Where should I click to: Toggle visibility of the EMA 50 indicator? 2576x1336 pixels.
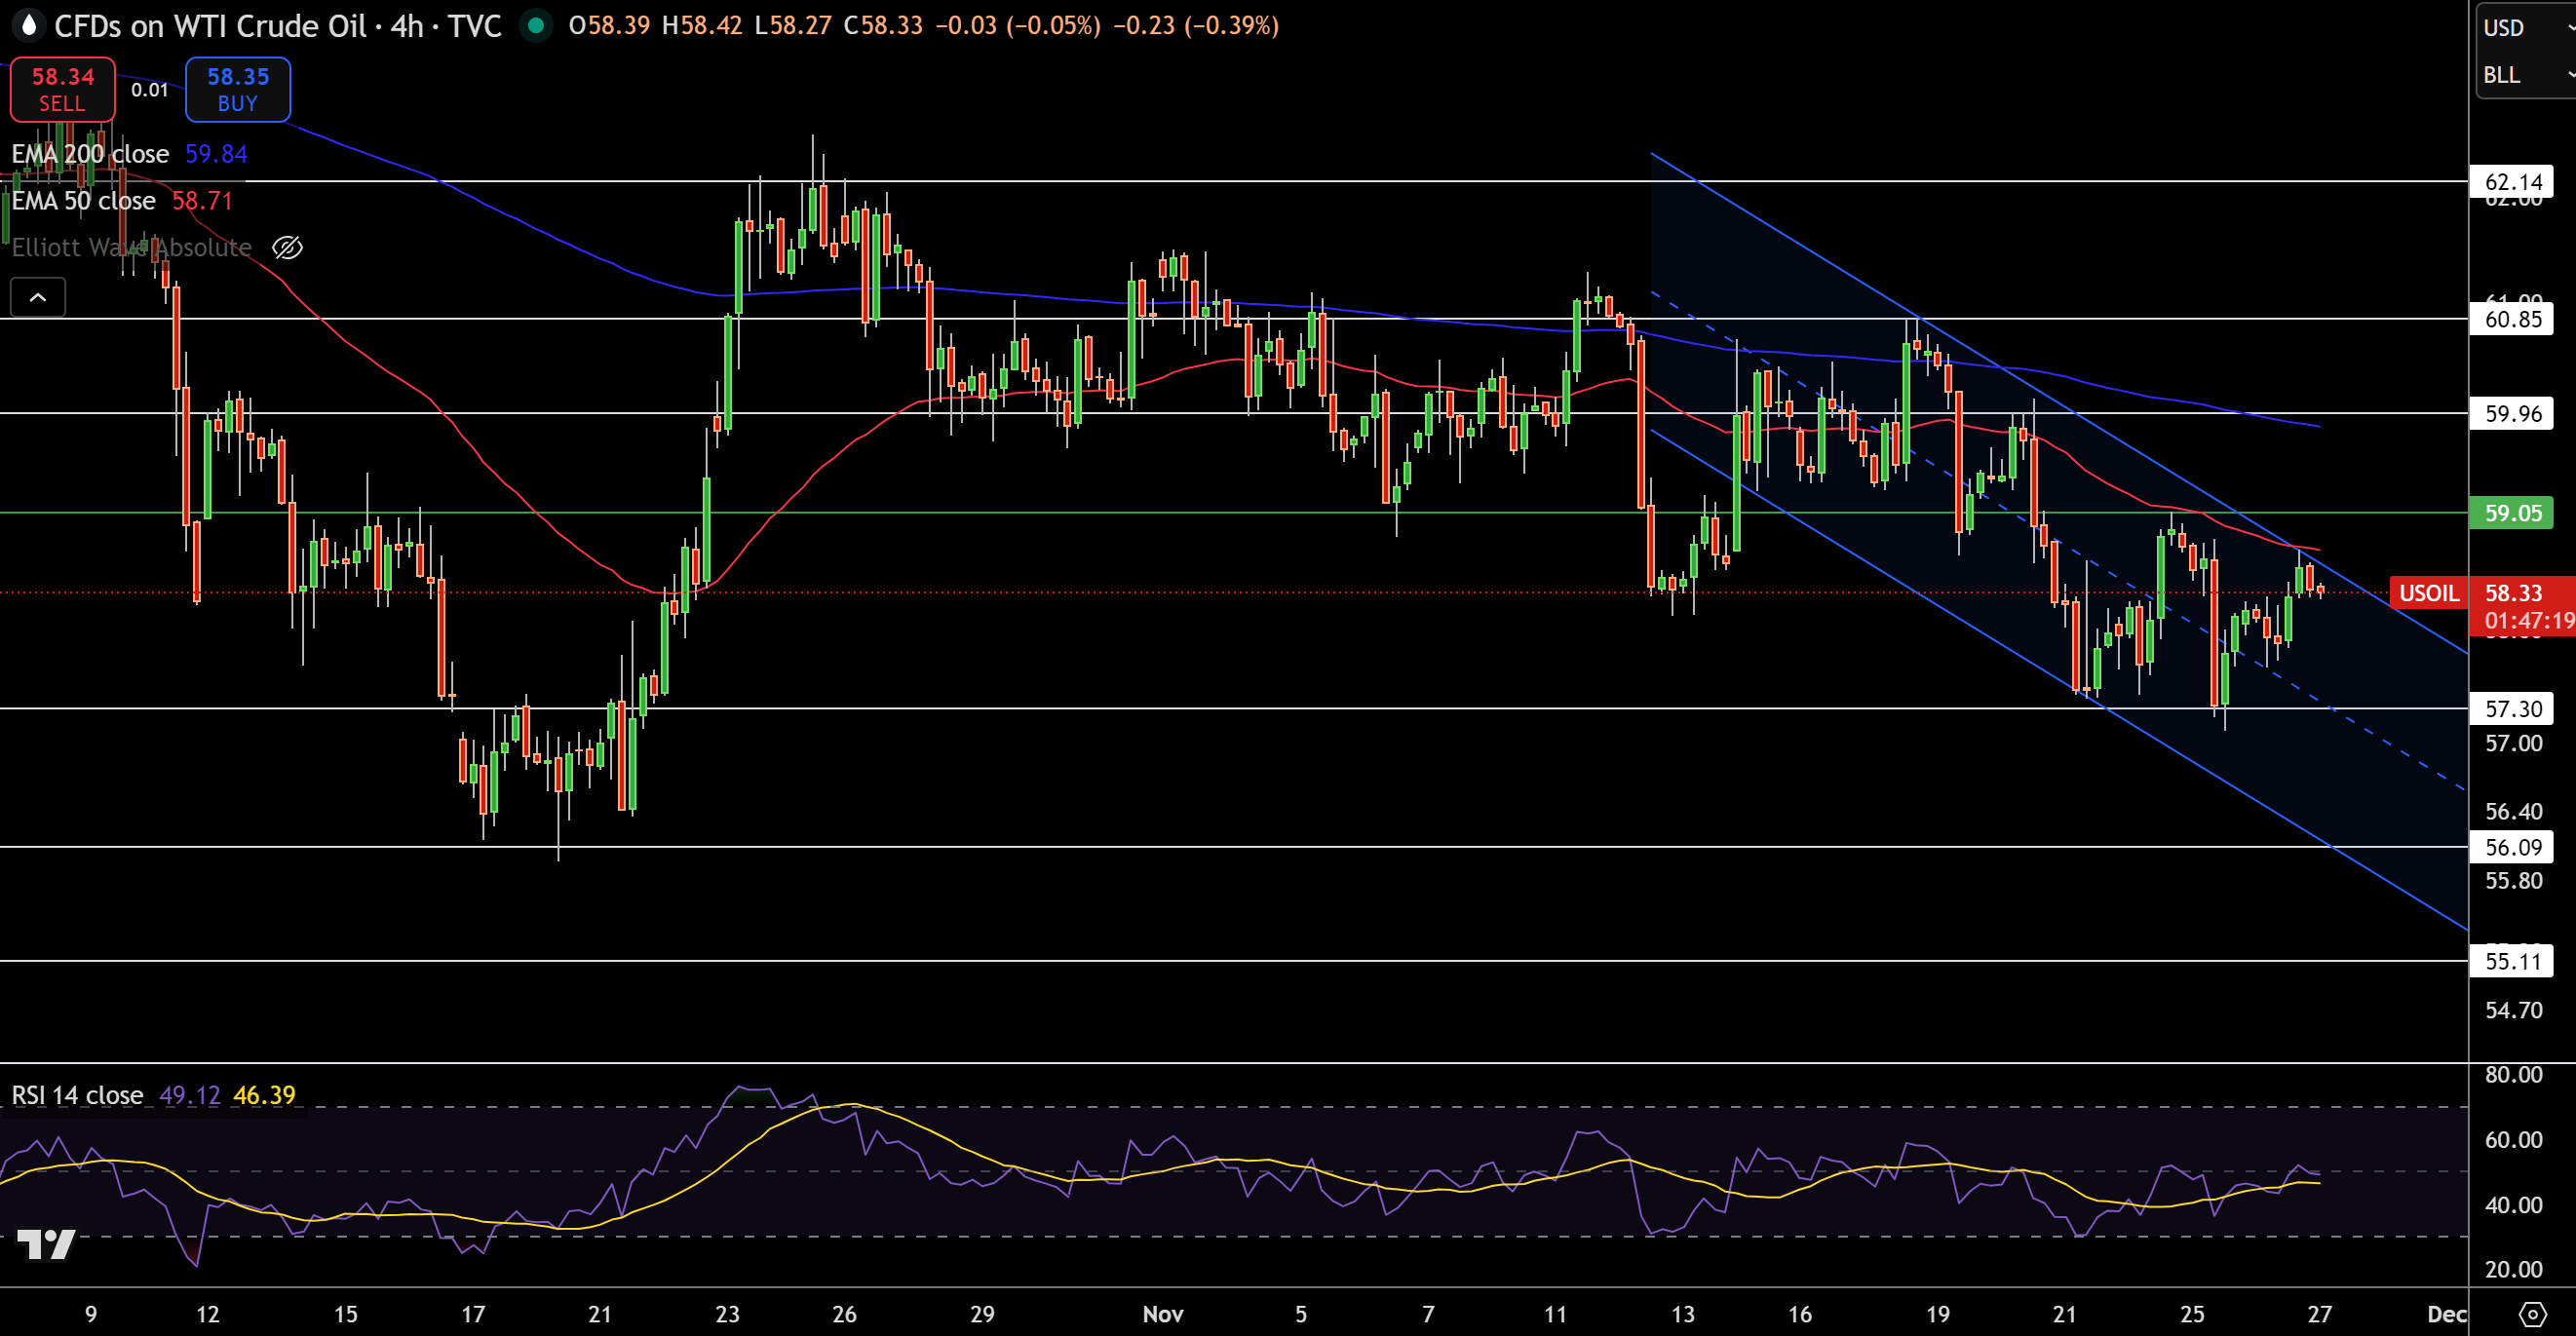tap(84, 200)
